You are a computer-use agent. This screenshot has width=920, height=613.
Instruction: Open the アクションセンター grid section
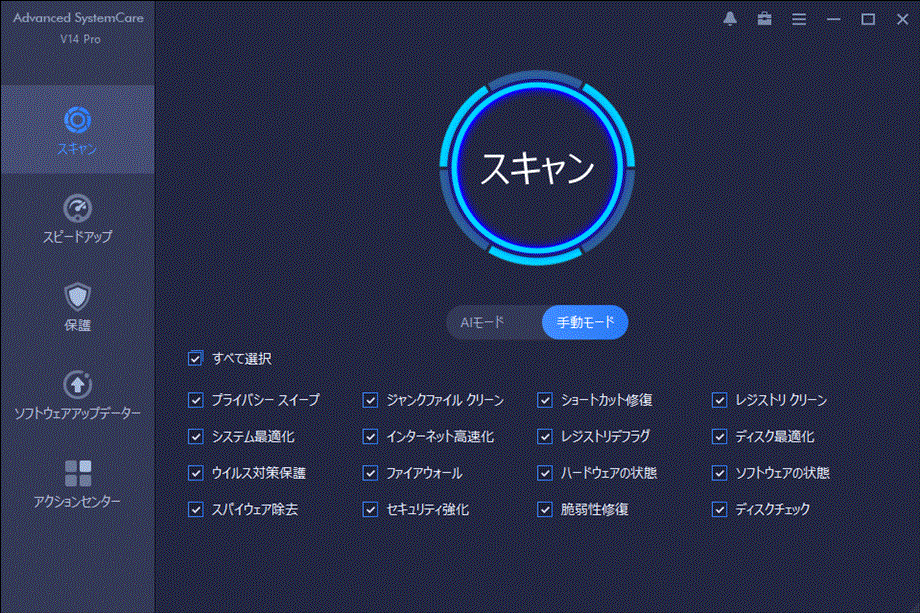coord(77,485)
